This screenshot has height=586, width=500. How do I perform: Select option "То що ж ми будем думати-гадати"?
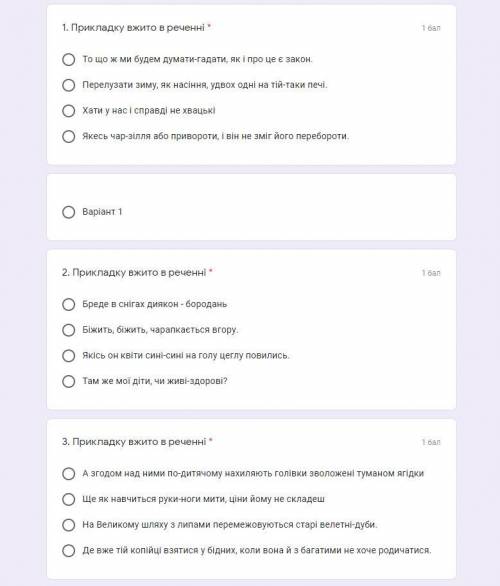[x=69, y=59]
